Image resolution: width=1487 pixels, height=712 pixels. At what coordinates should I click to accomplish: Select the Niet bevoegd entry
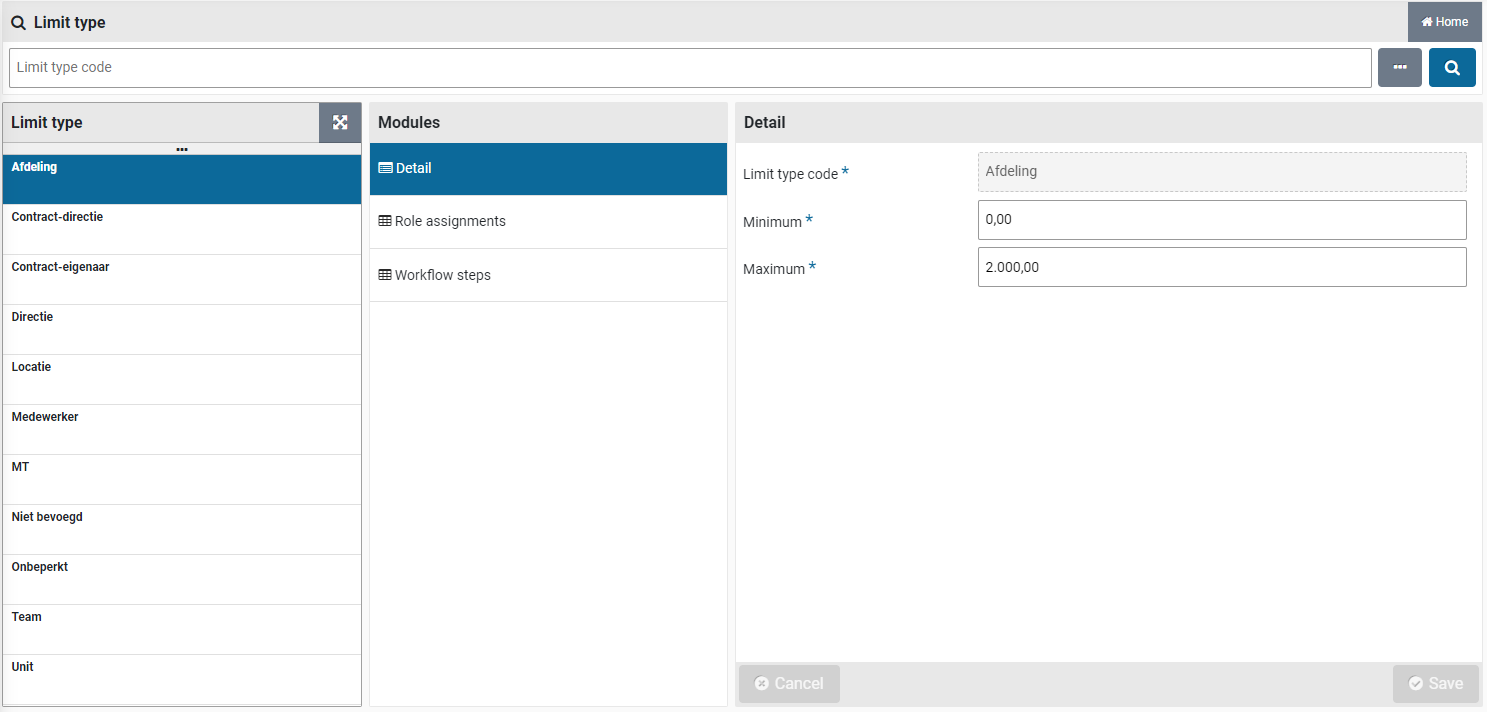(181, 529)
